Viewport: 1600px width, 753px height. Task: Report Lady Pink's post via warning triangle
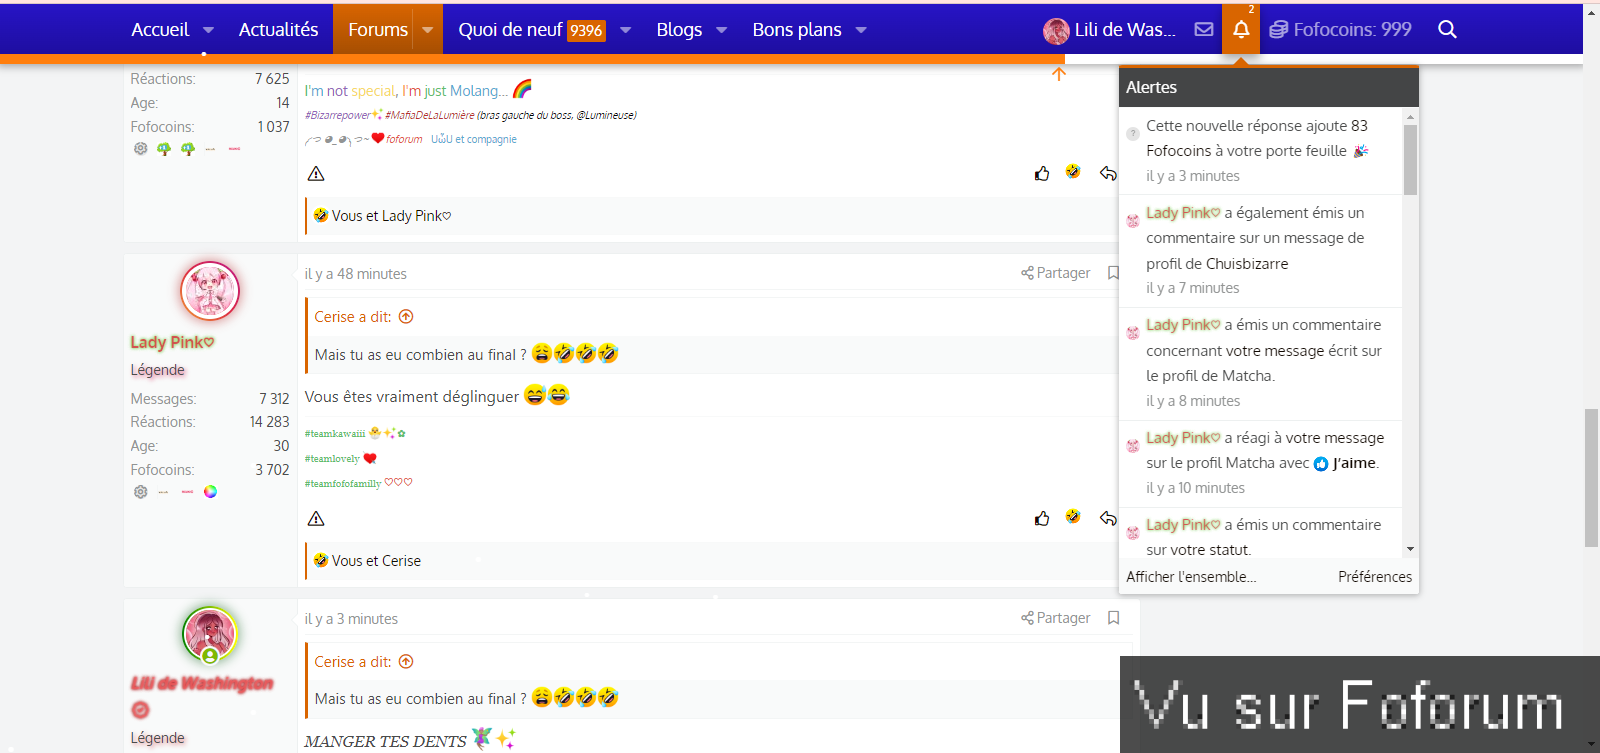pos(316,518)
